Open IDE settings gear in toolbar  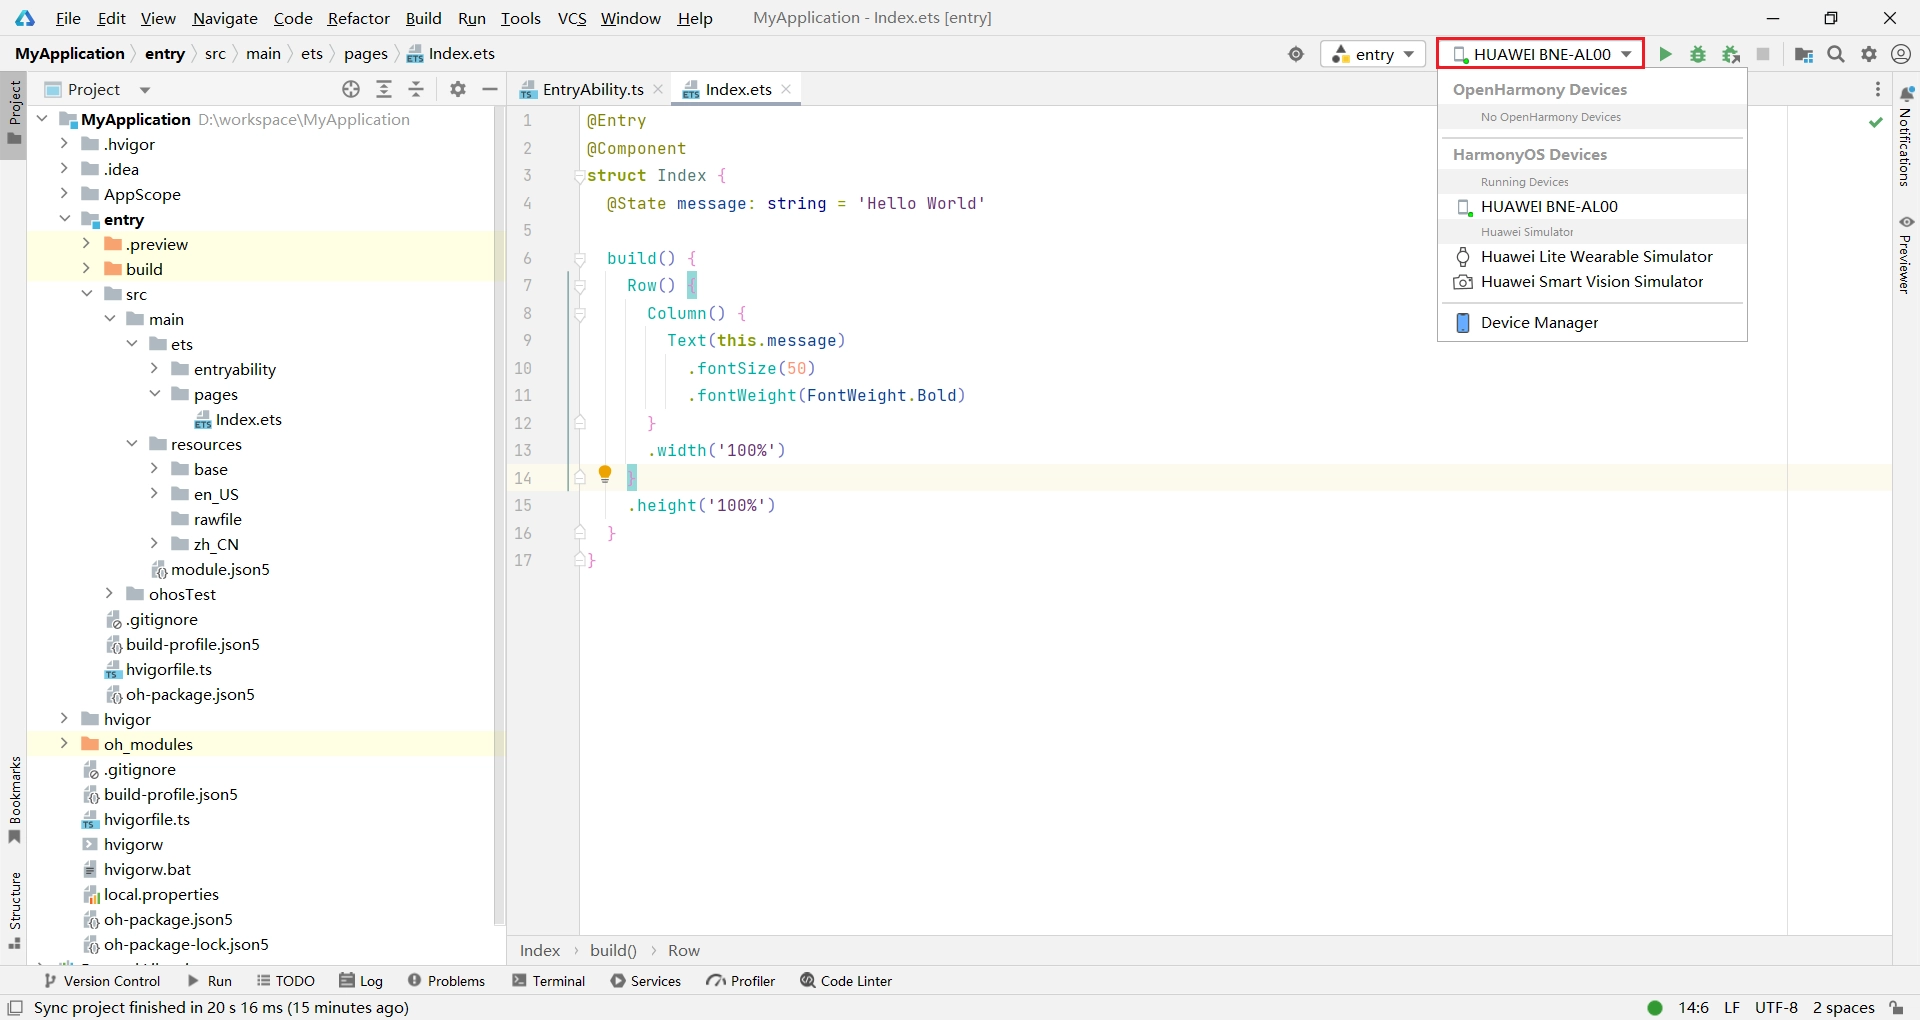coord(1869,54)
